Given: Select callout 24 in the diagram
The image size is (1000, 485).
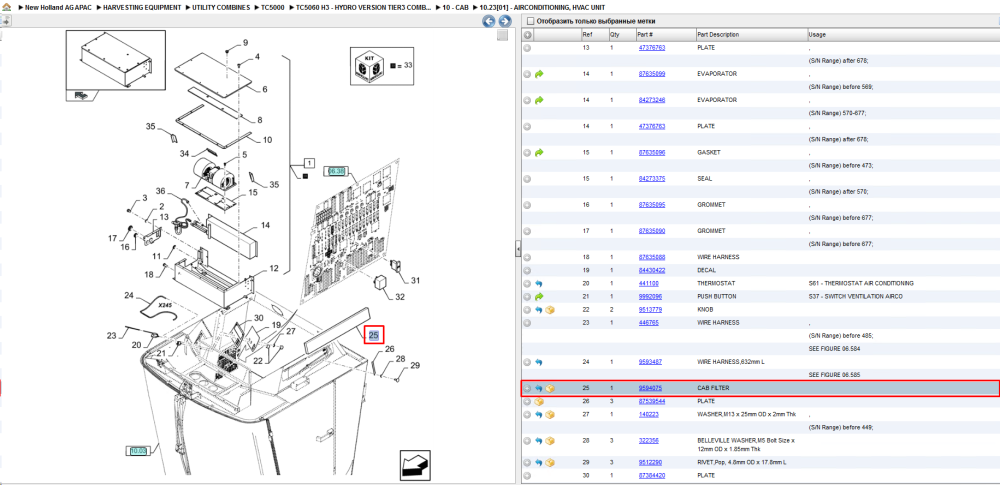Looking at the screenshot, I should click(129, 295).
